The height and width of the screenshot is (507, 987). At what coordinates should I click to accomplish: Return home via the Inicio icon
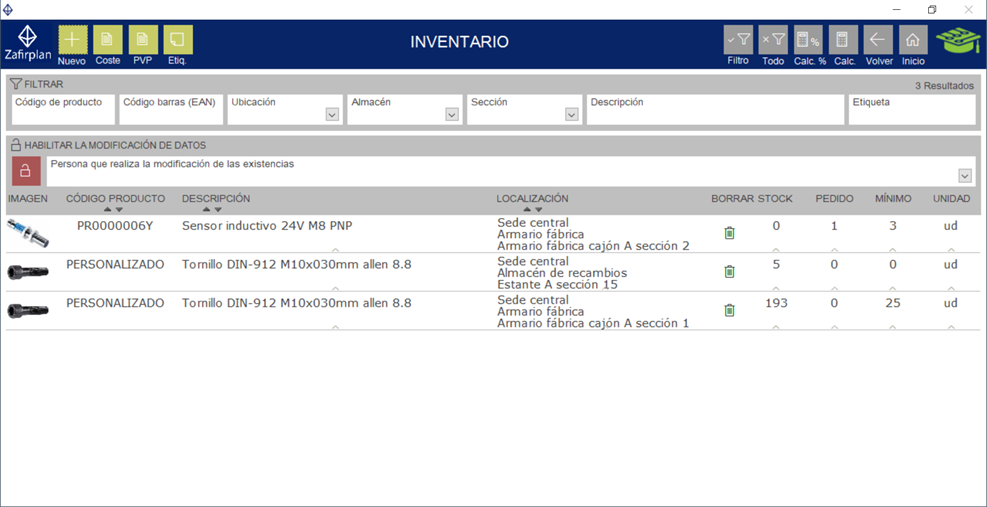913,40
